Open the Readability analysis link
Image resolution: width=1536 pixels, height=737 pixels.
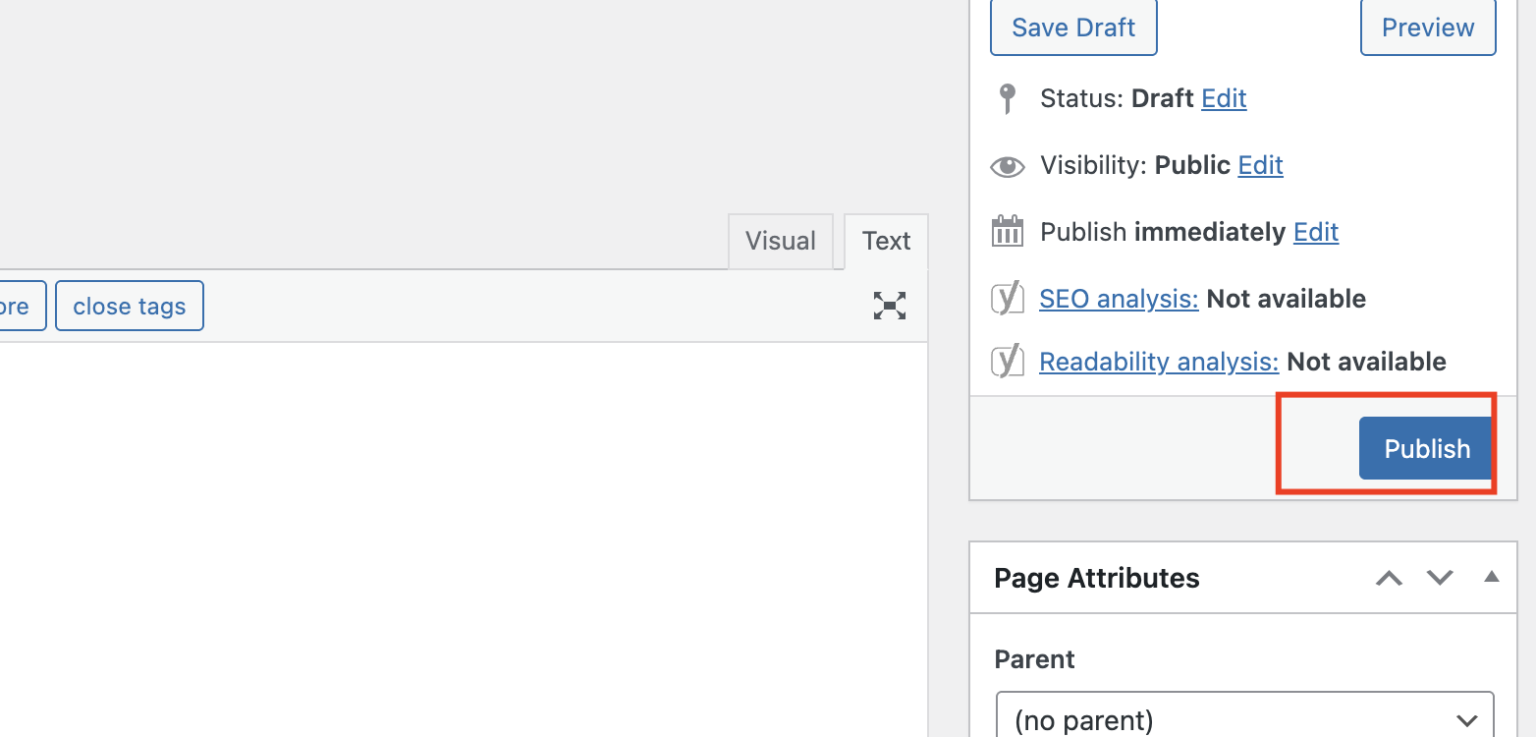pos(1159,361)
